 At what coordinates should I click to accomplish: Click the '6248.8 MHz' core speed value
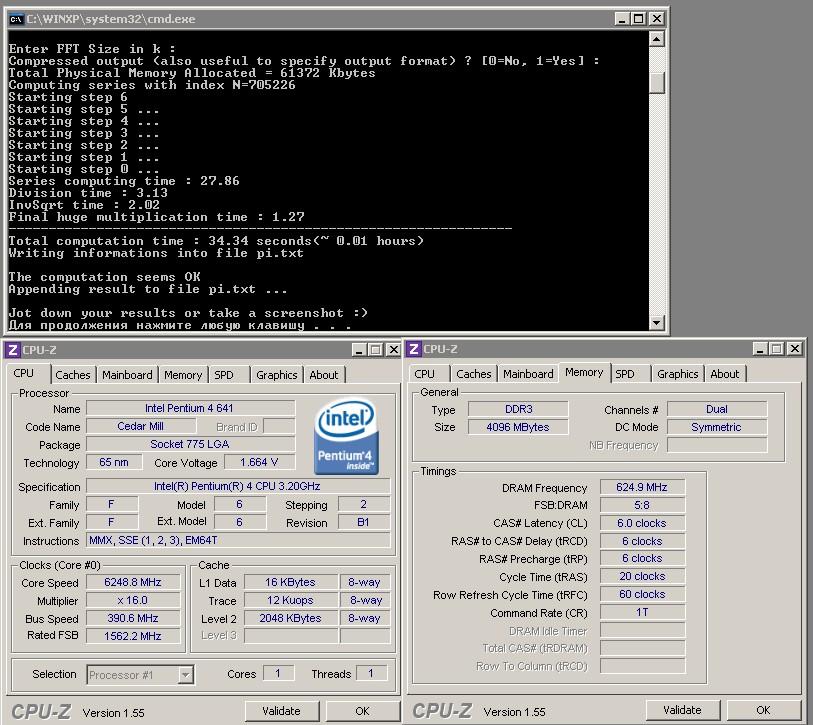[133, 582]
